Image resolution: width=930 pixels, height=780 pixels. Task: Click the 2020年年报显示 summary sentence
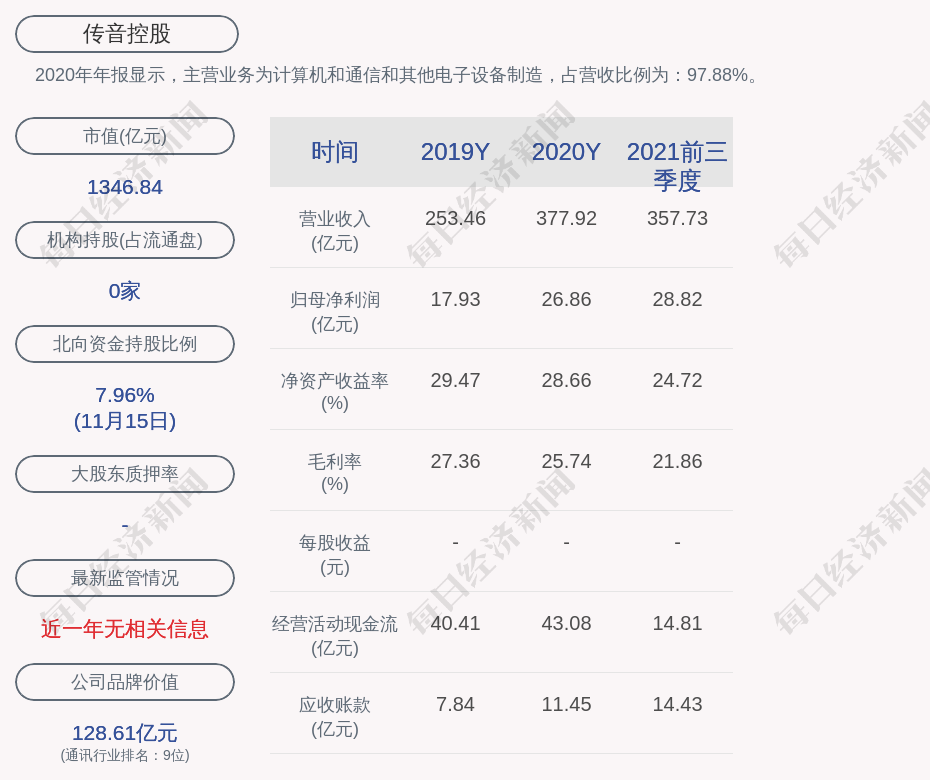(x=397, y=75)
